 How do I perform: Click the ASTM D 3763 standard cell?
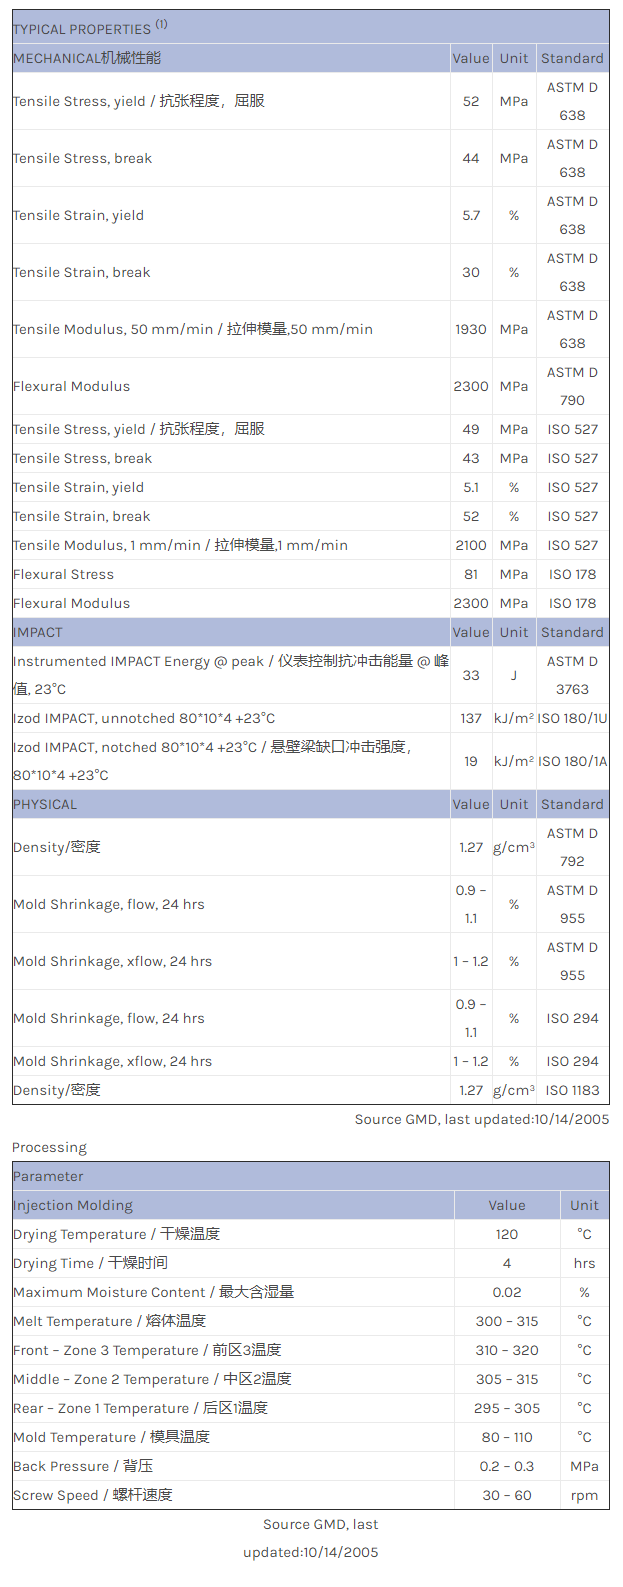pyautogui.click(x=572, y=675)
